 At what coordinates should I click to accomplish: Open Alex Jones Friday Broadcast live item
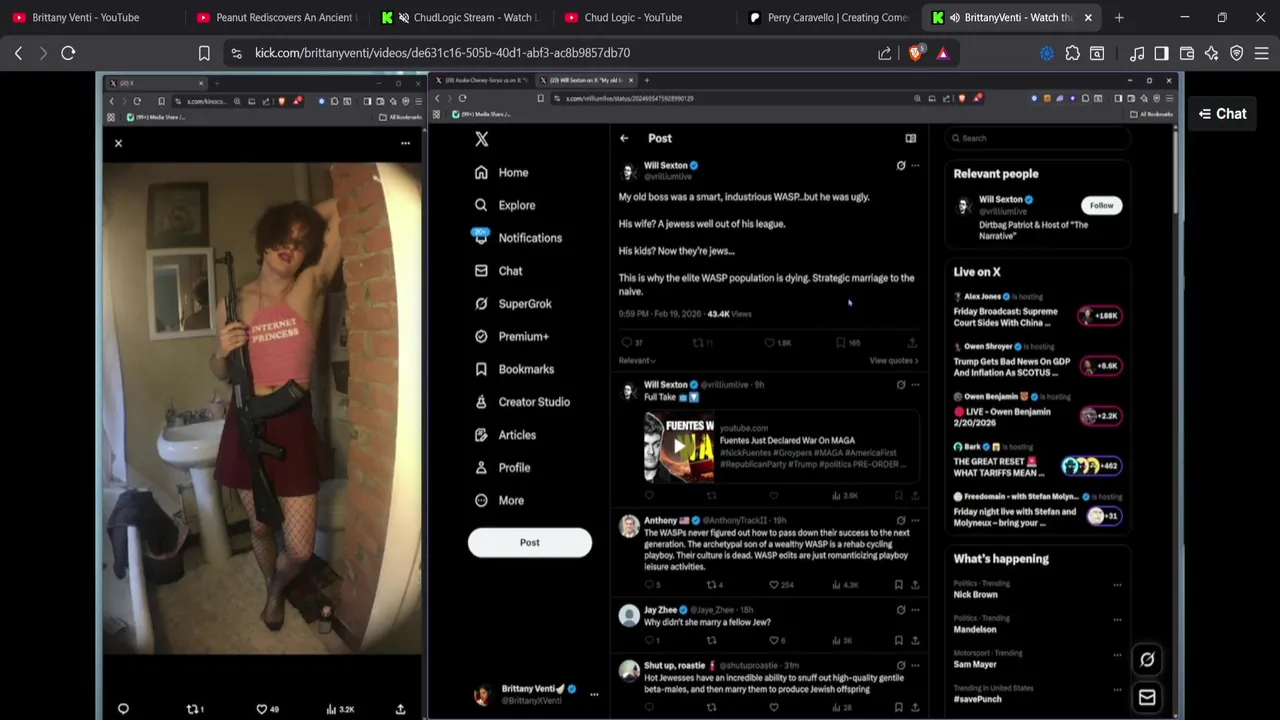pyautogui.click(x=1037, y=310)
